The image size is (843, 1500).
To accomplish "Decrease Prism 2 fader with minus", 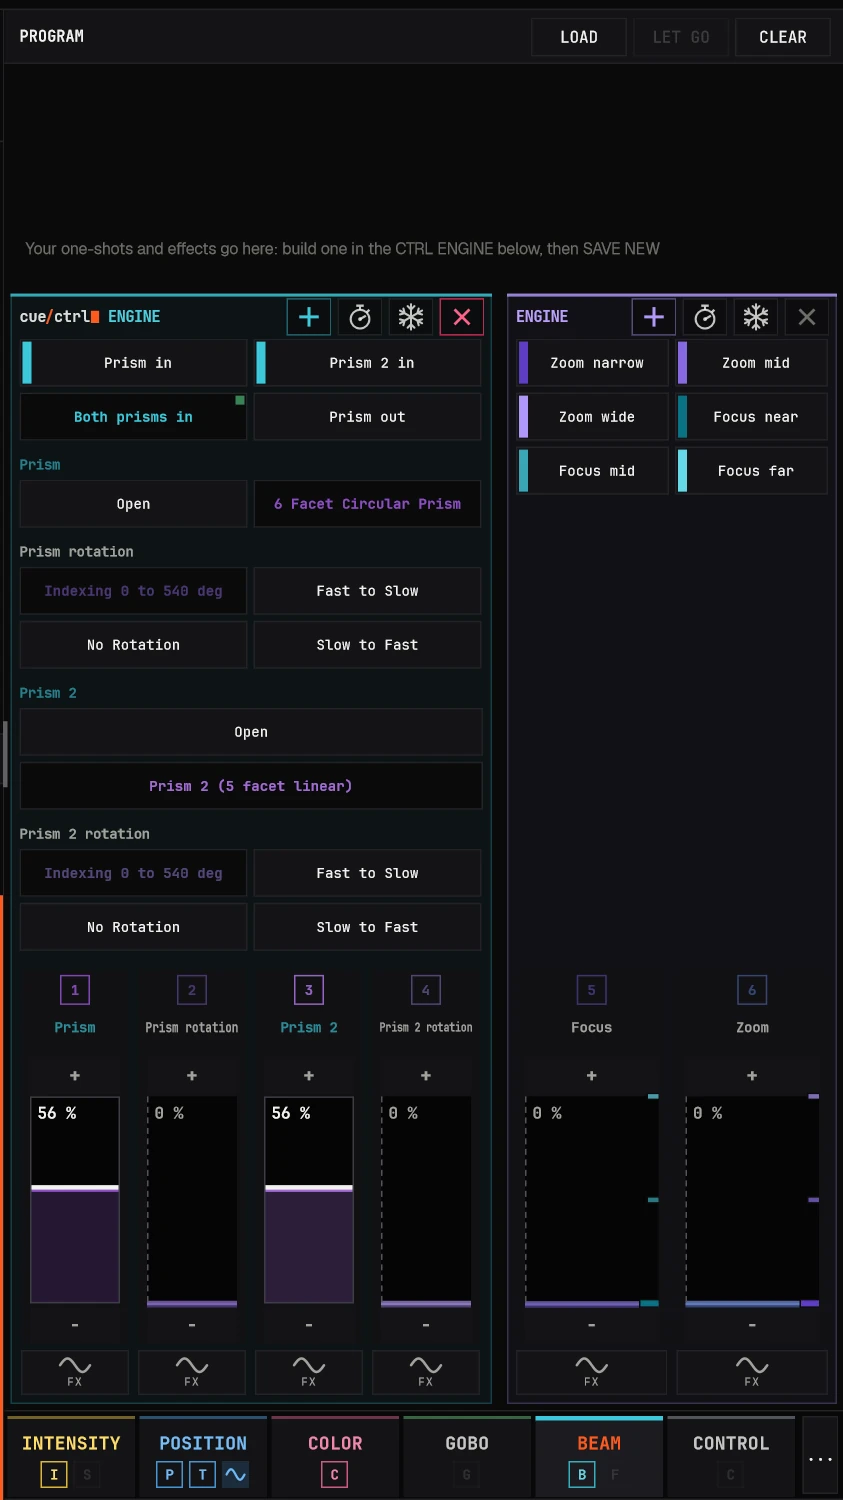I will (x=309, y=1325).
